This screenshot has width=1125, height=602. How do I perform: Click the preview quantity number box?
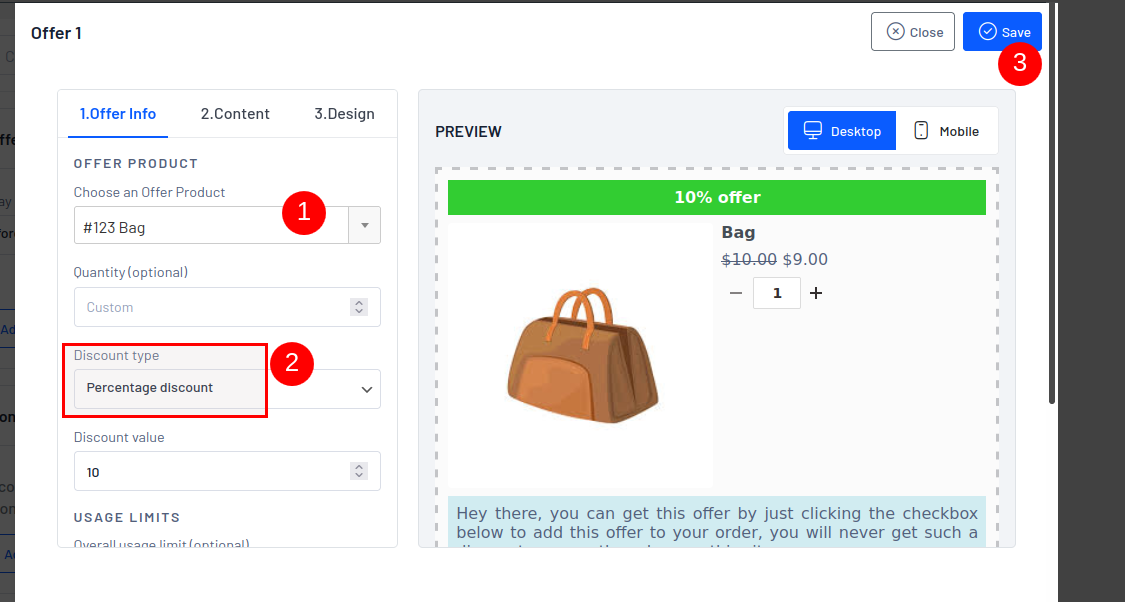(776, 293)
